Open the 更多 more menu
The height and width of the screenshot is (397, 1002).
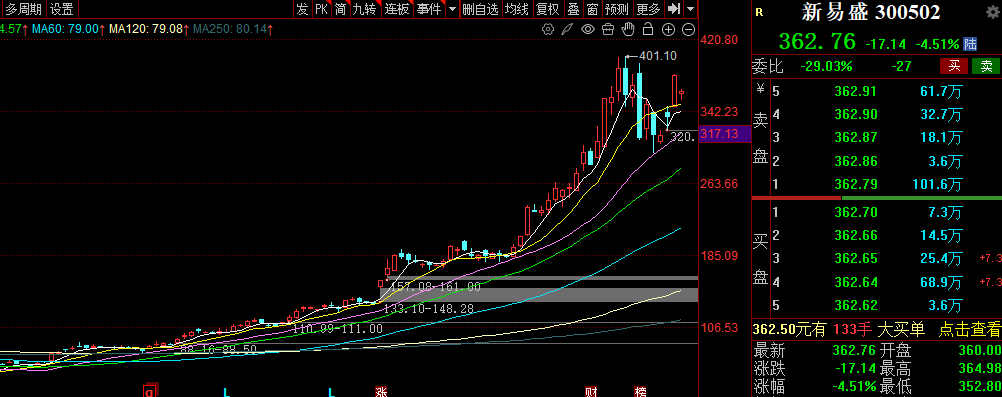coord(648,9)
